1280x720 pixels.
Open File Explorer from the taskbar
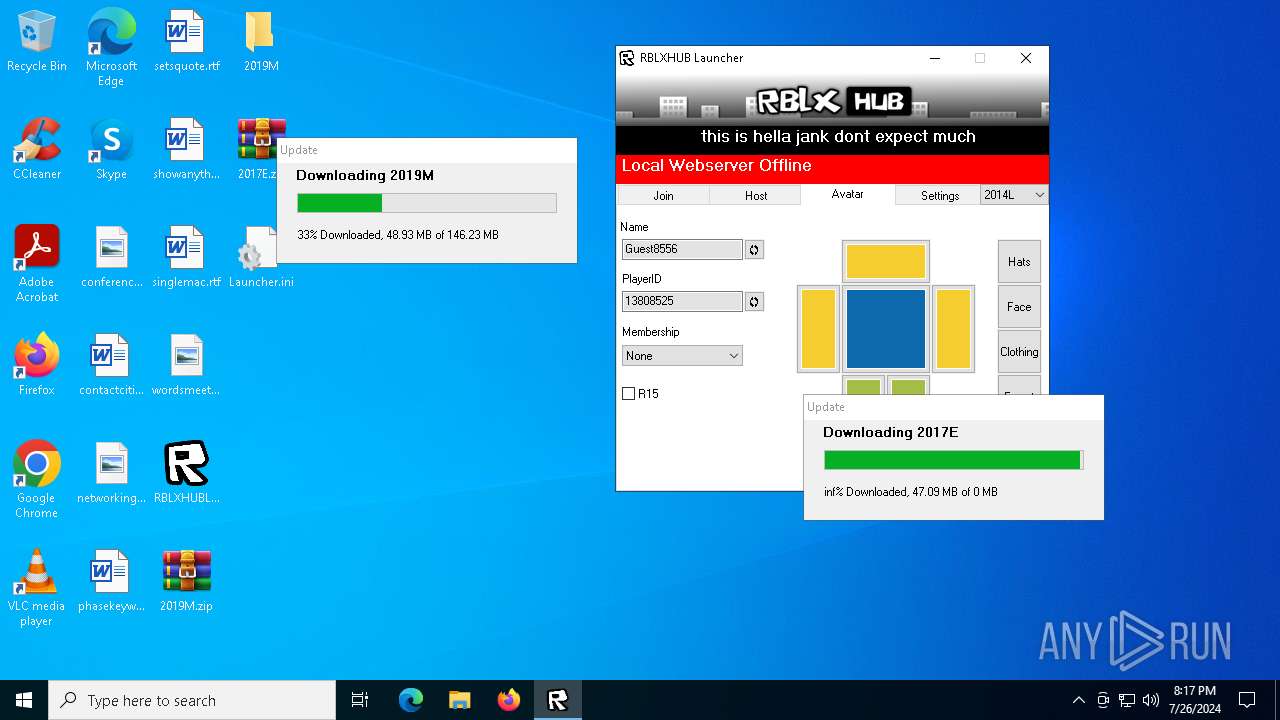tap(460, 700)
